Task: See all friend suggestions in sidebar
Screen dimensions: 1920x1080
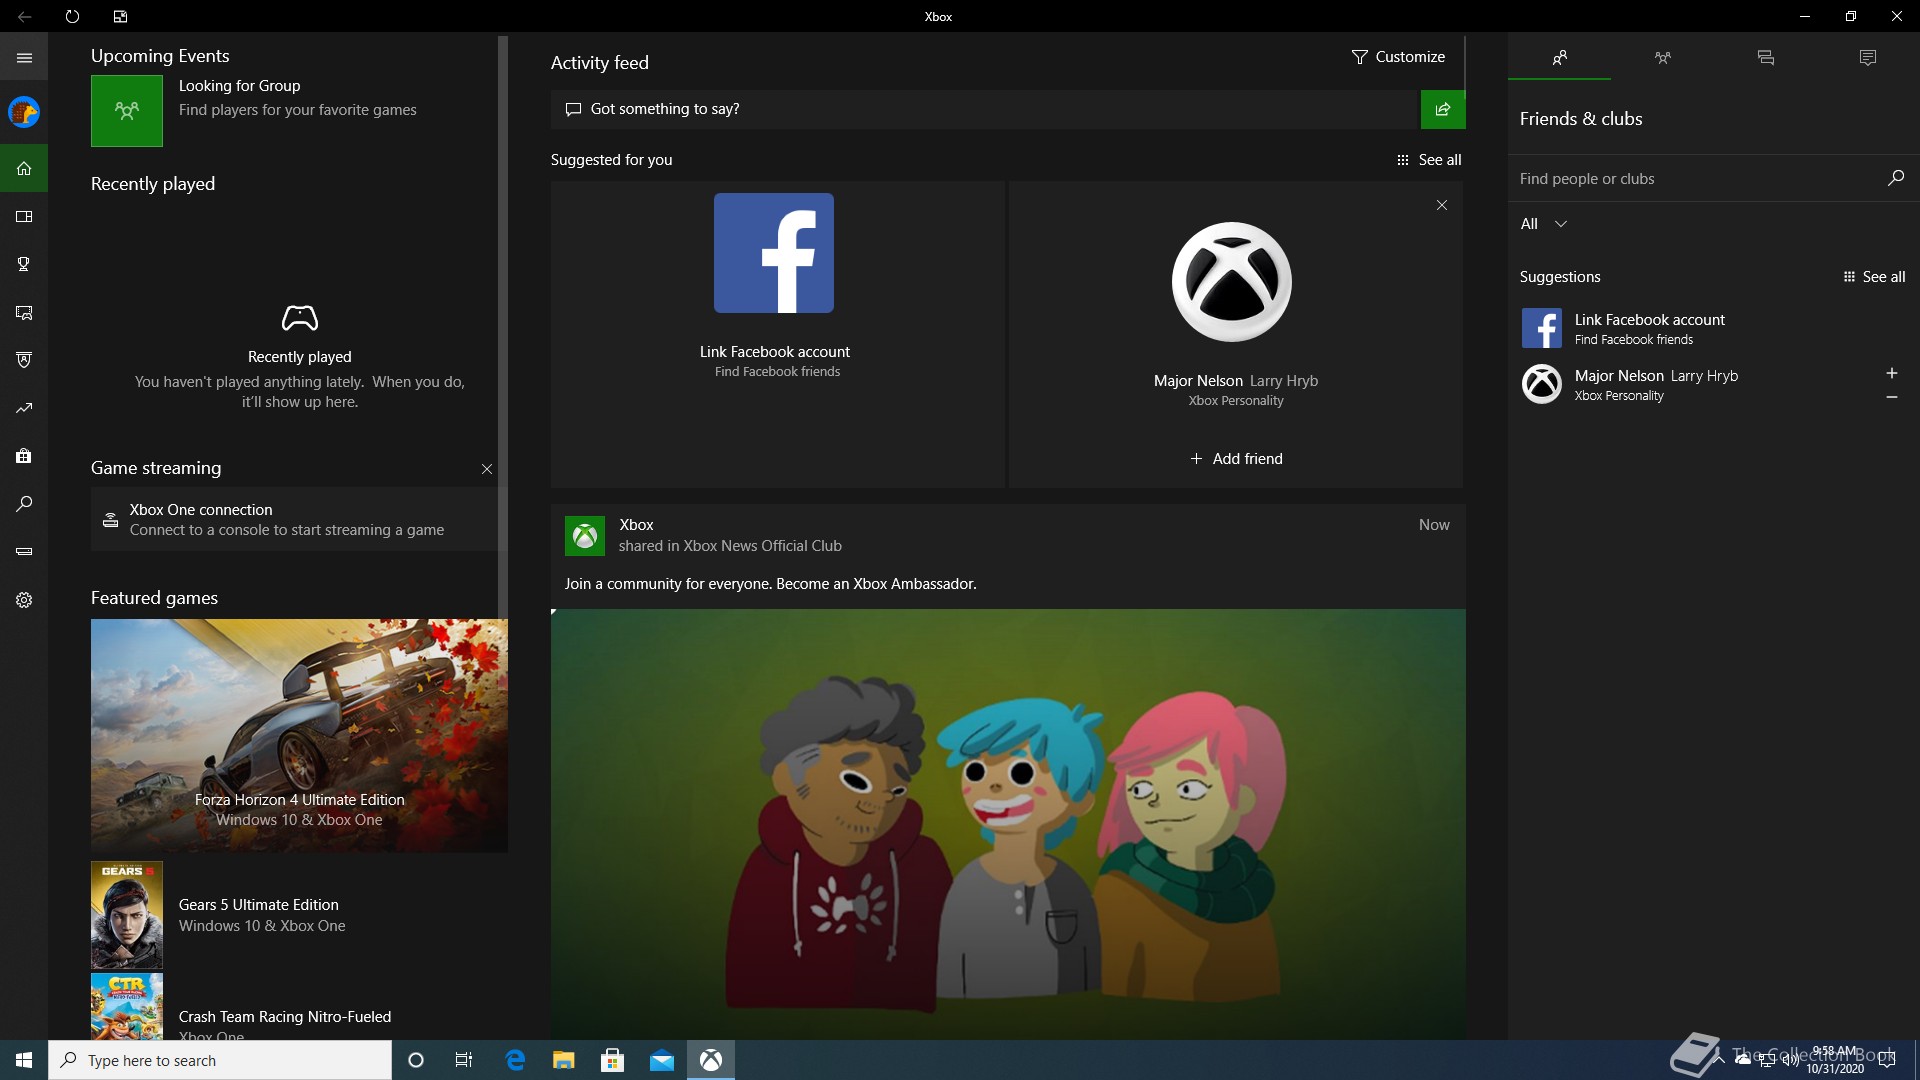Action: click(1874, 277)
